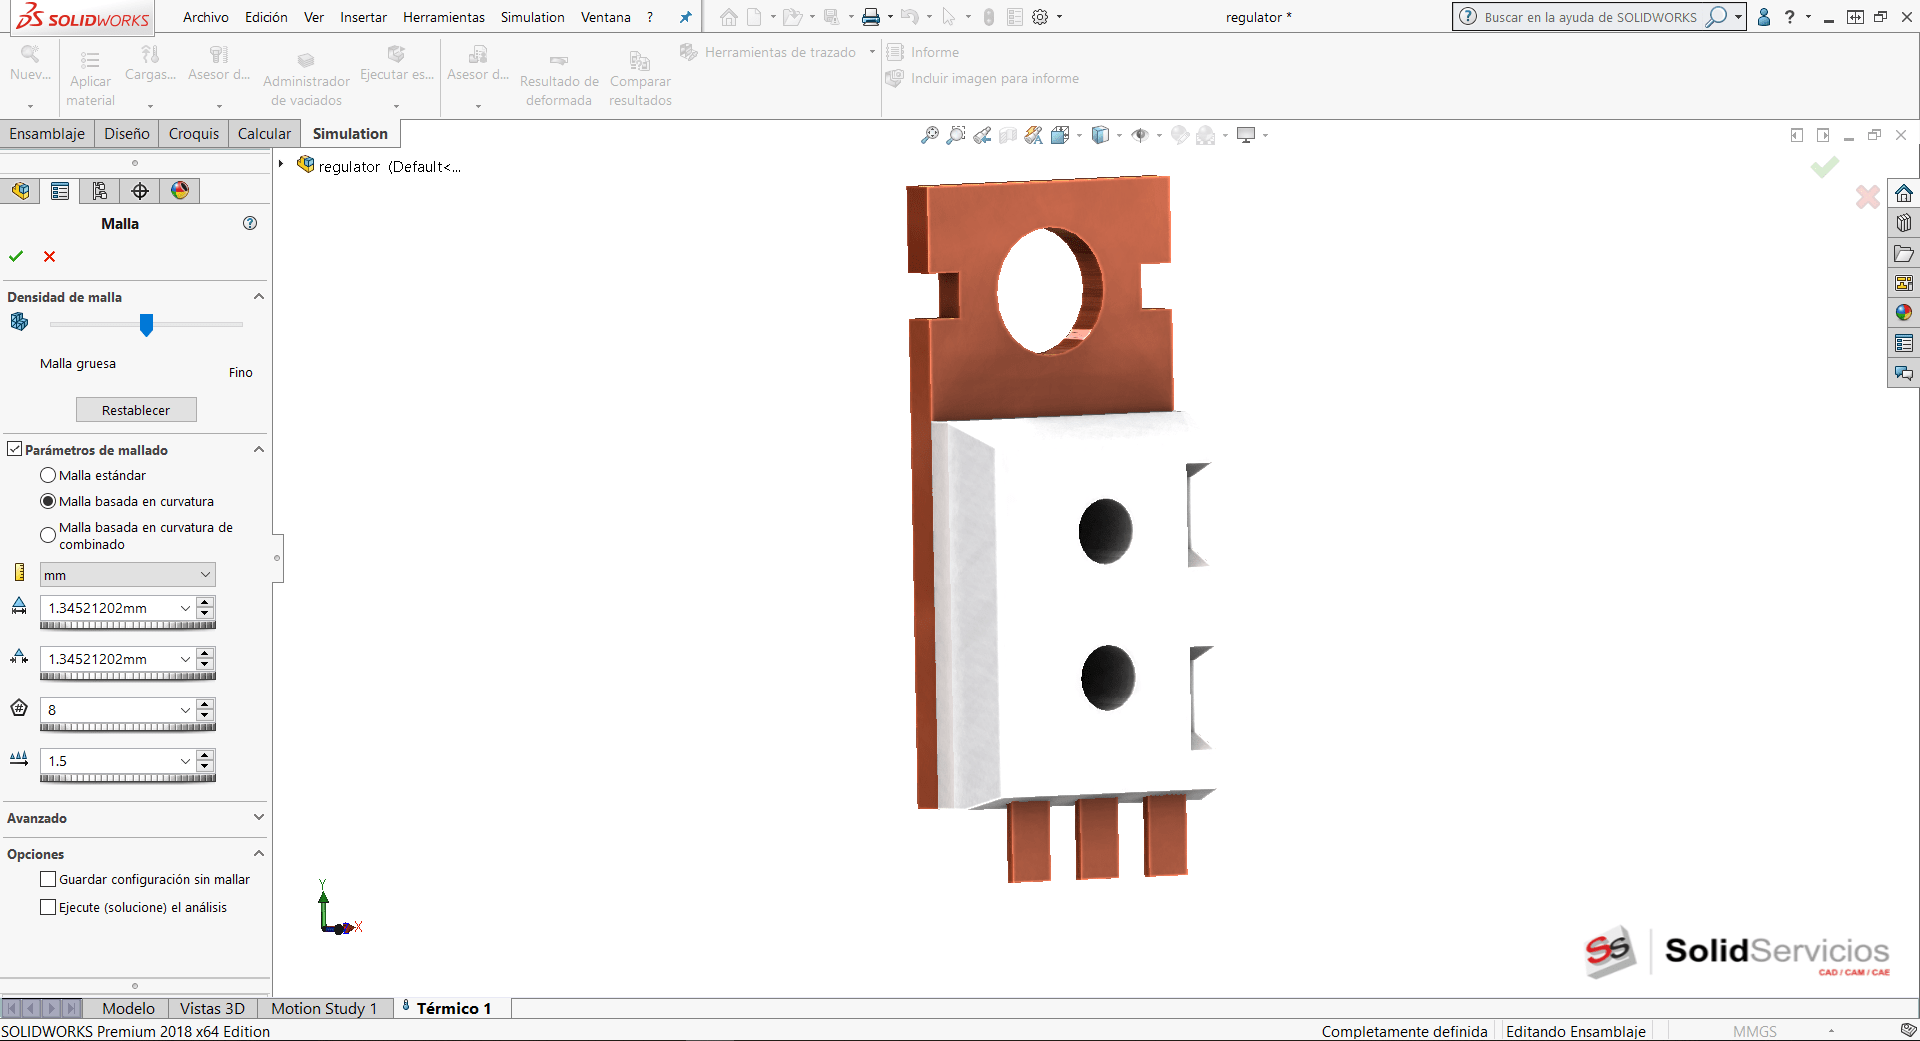Click the red X to cancel mesh
1920x1041 pixels.
coord(49,257)
